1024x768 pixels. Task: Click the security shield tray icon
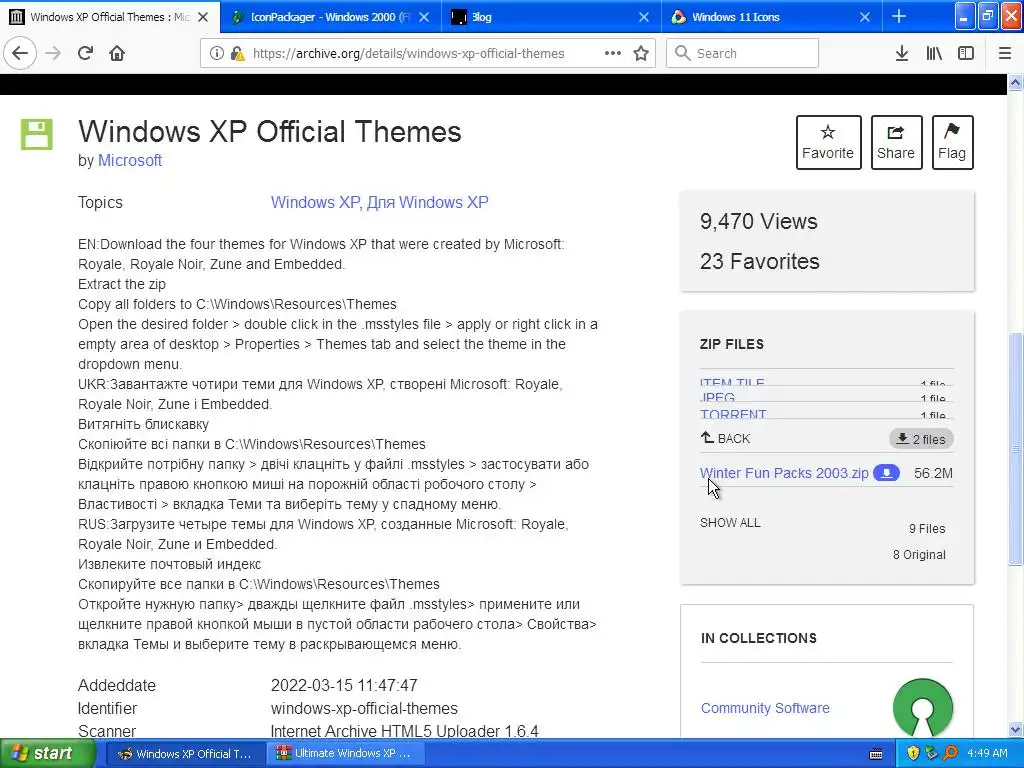[913, 753]
